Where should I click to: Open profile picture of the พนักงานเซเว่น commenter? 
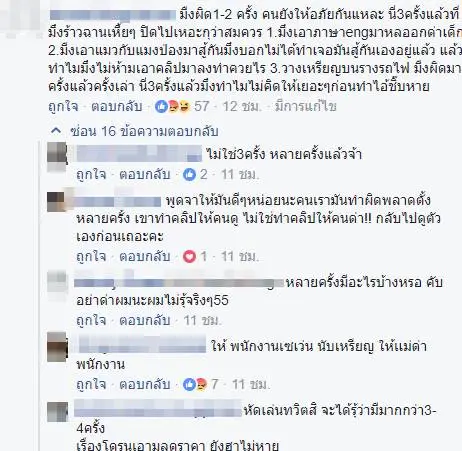(x=57, y=347)
